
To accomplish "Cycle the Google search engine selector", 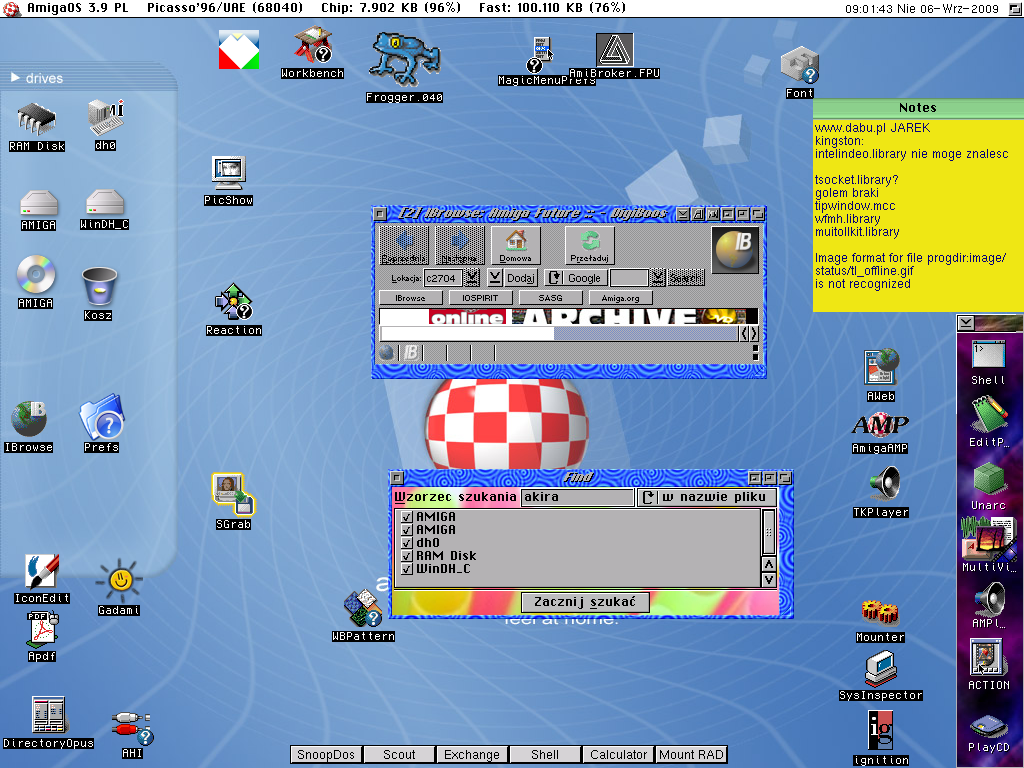I will coord(576,278).
